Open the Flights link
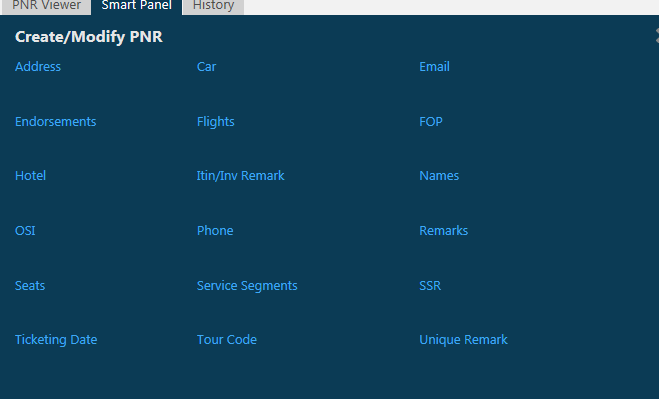The image size is (659, 399). [x=216, y=122]
